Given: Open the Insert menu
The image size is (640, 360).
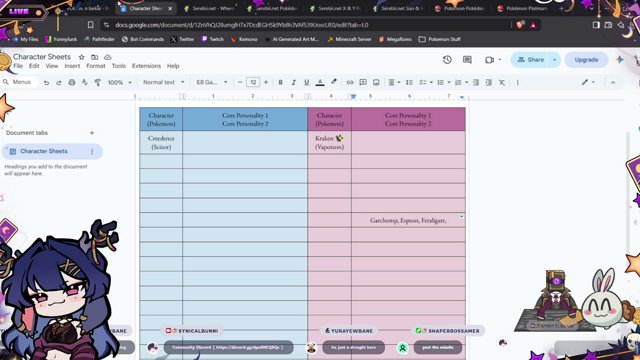Looking at the screenshot, I should point(72,66).
